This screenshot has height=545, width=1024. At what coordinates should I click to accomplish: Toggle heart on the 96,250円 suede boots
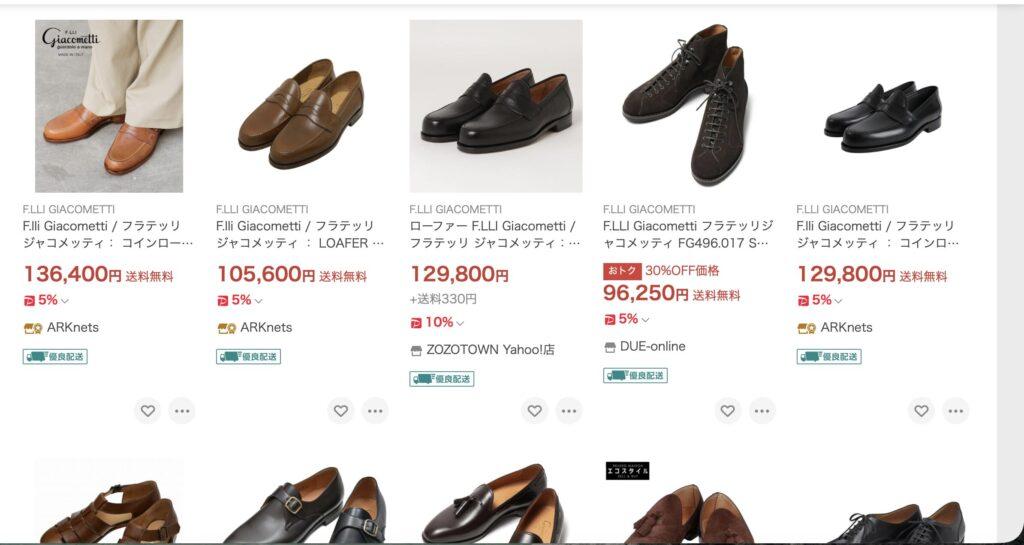tap(728, 410)
